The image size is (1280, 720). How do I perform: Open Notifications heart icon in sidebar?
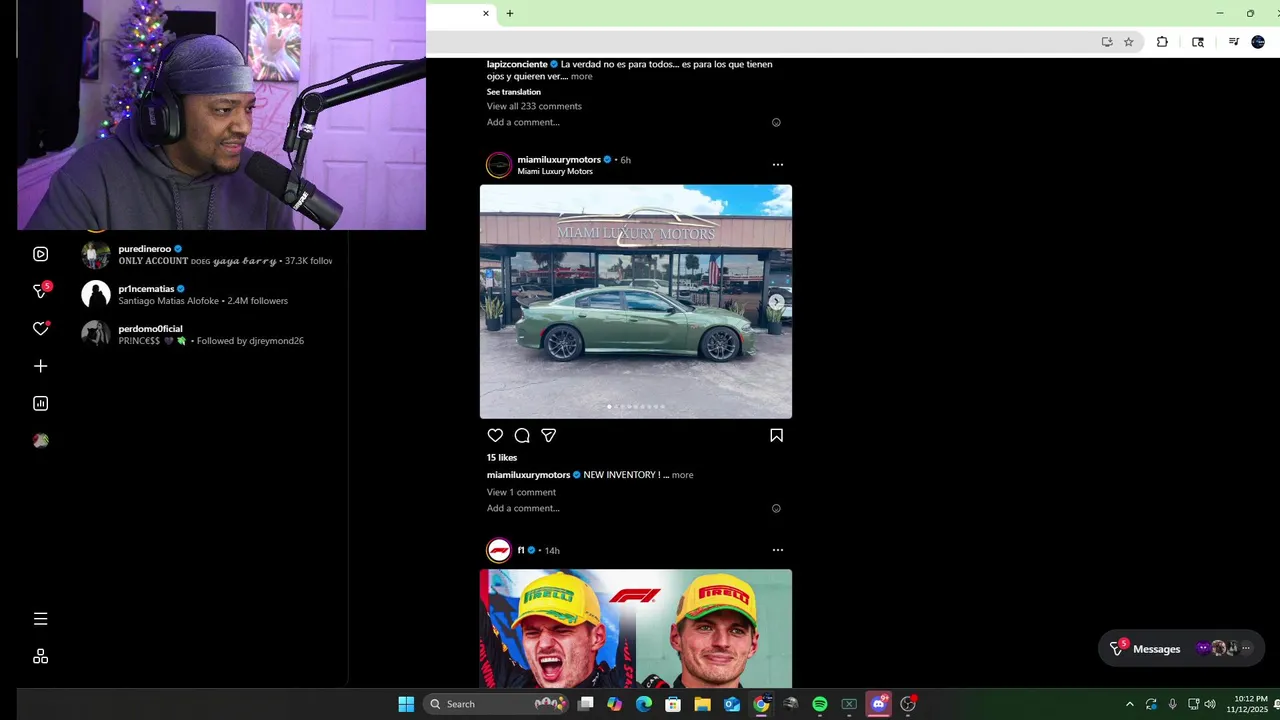40,328
